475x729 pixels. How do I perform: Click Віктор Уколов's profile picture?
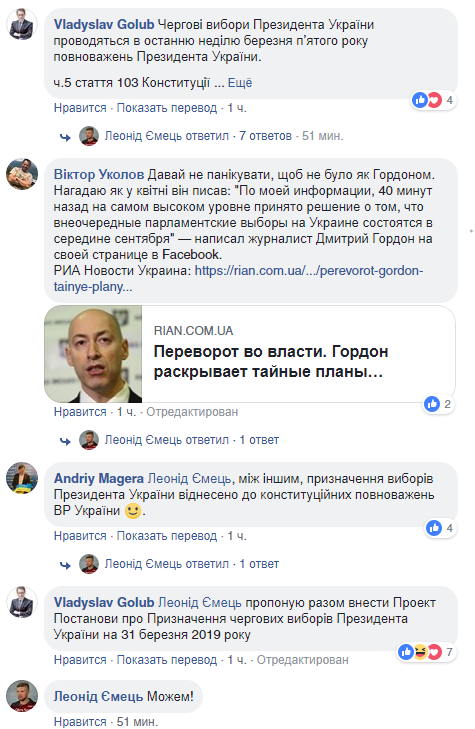point(21,174)
